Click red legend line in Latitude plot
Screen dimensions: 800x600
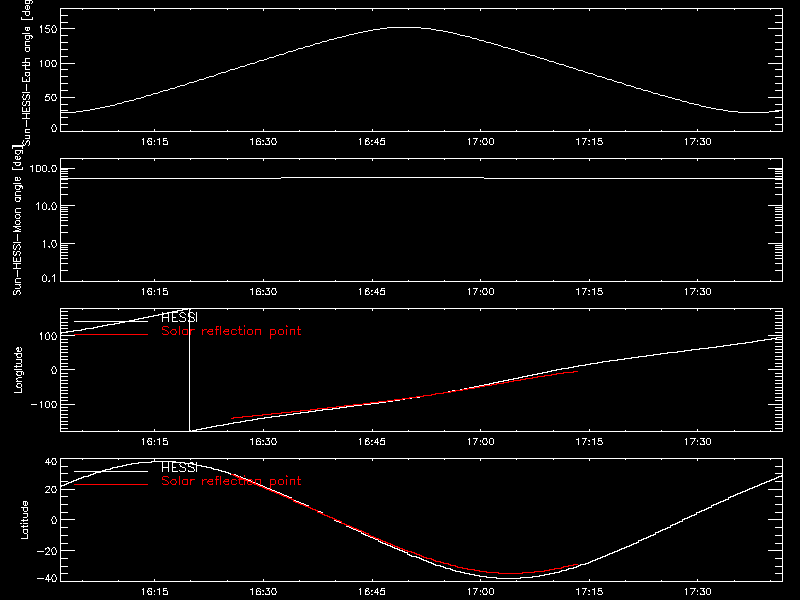[111, 484]
